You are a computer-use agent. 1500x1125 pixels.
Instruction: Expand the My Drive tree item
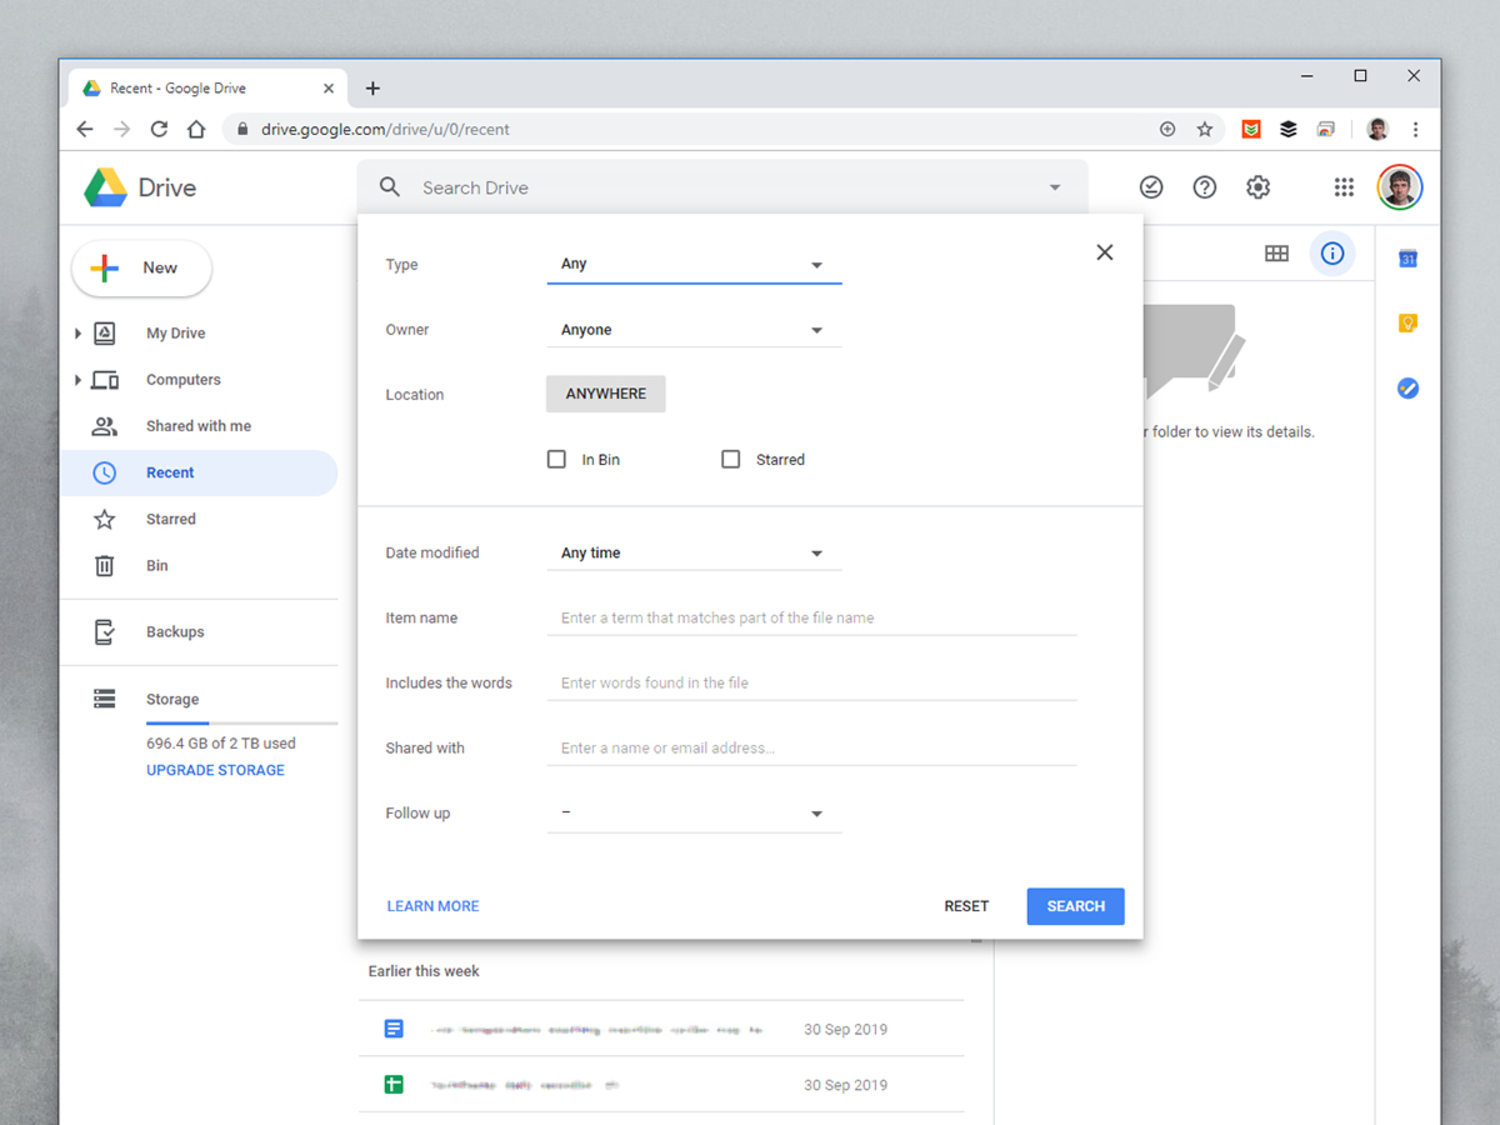pyautogui.click(x=77, y=333)
